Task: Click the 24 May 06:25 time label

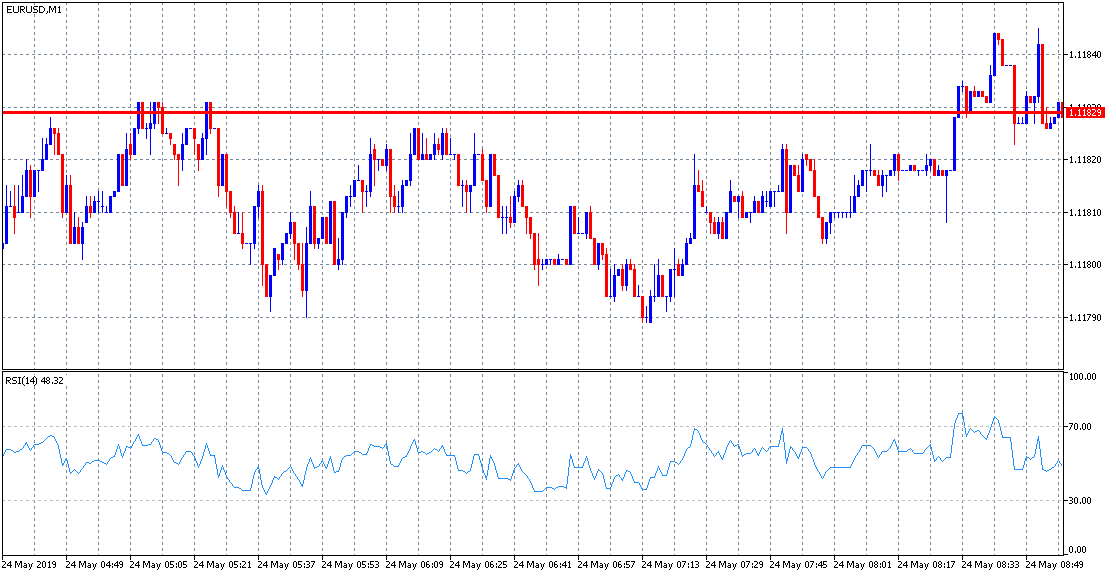Action: pos(480,565)
